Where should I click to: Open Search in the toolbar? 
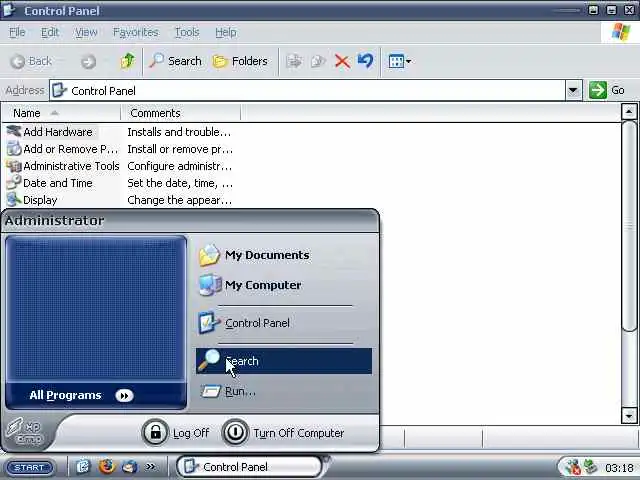[x=175, y=61]
